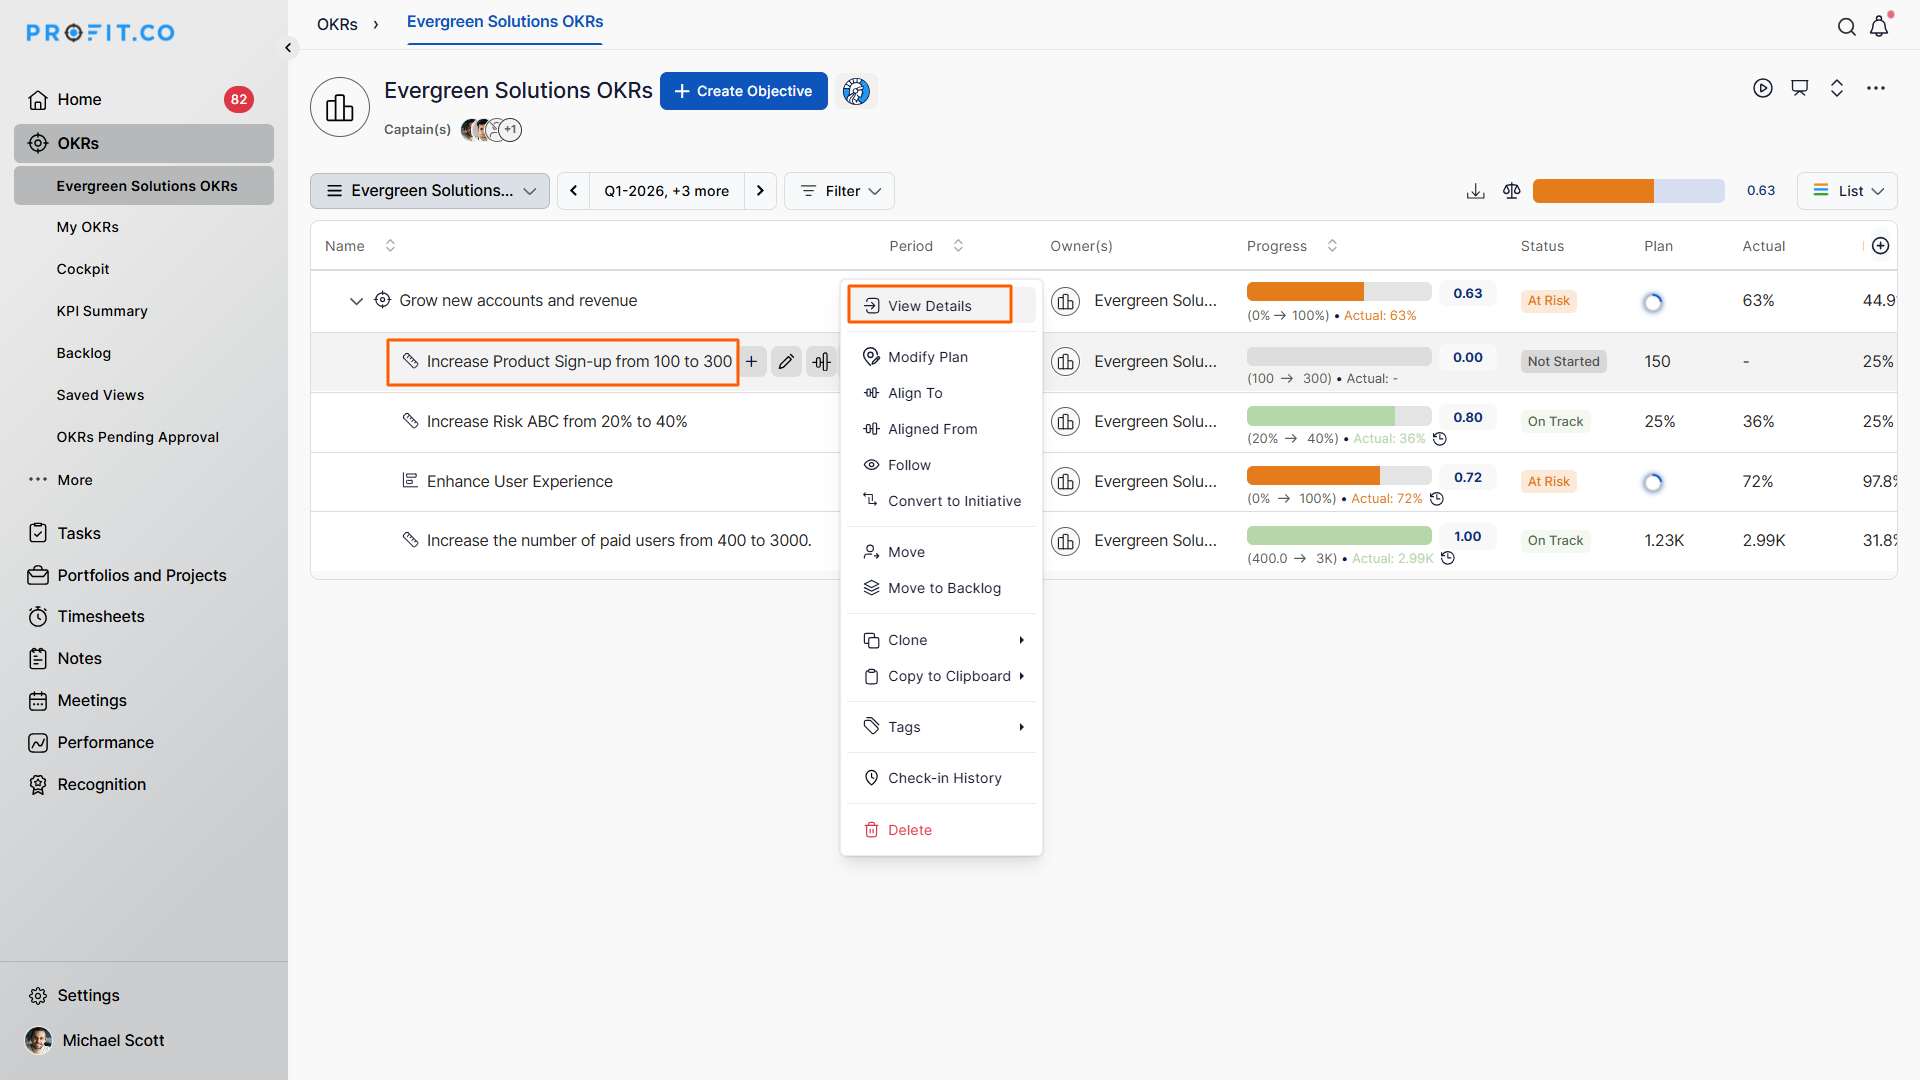Open the notifications bell

(x=1879, y=27)
